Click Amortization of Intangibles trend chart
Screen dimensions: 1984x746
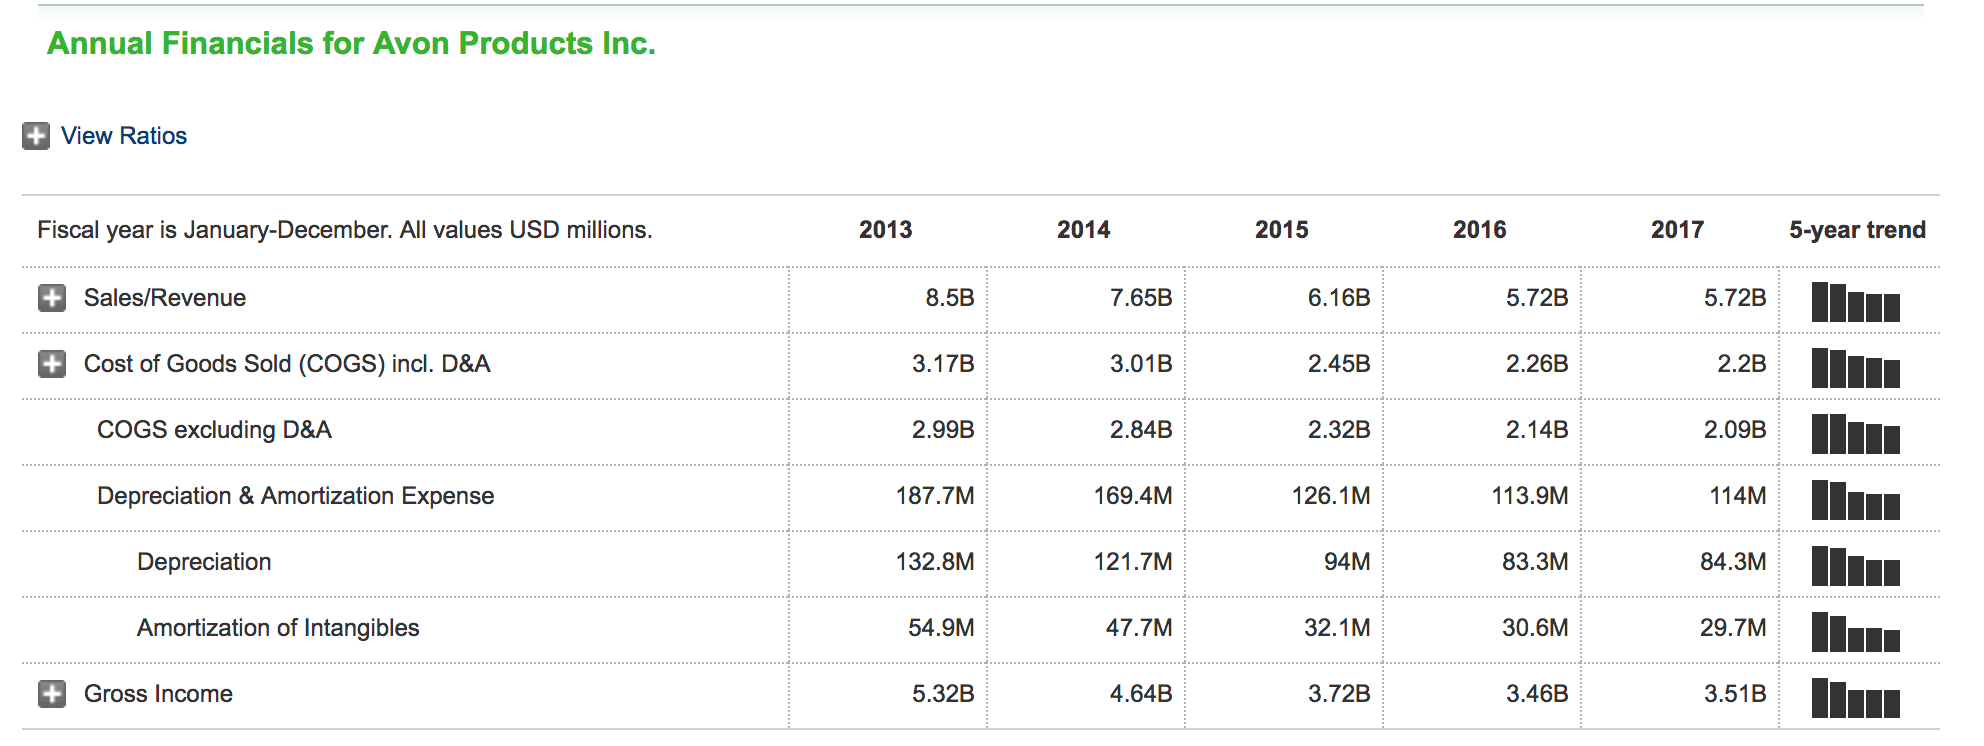click(x=1855, y=631)
